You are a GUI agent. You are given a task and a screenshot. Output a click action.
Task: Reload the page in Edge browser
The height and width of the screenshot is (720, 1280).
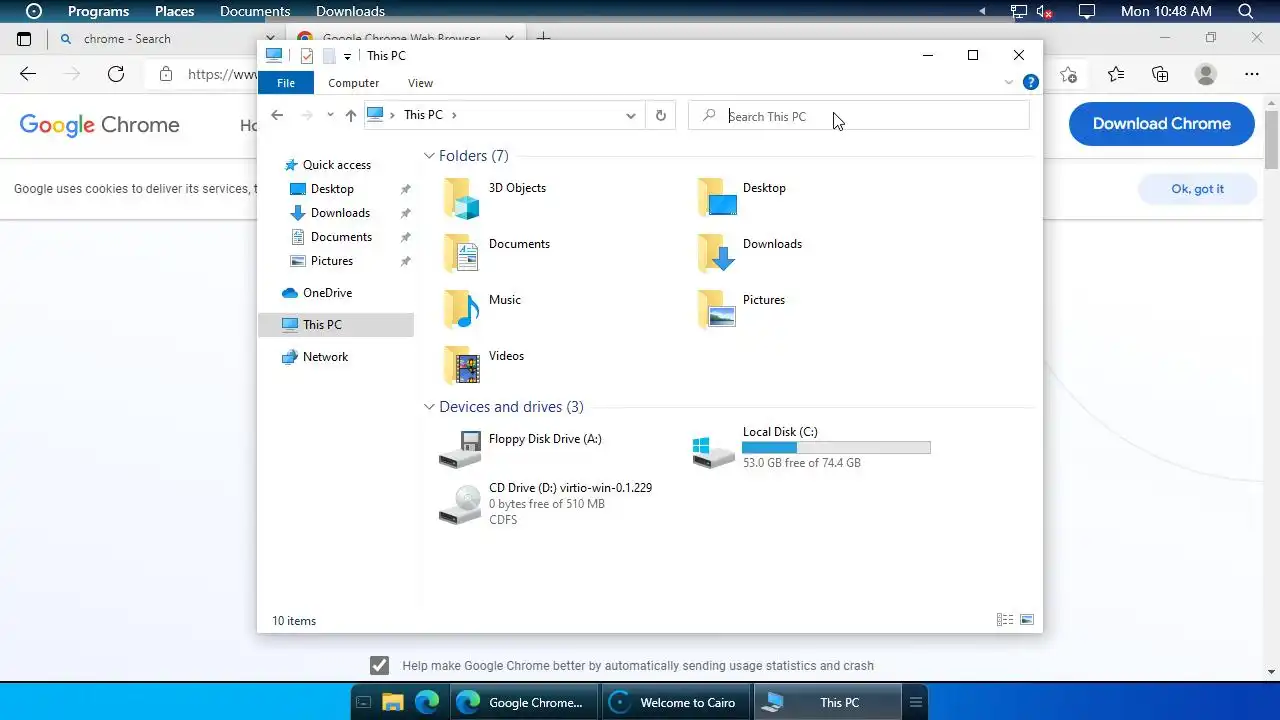click(x=116, y=74)
